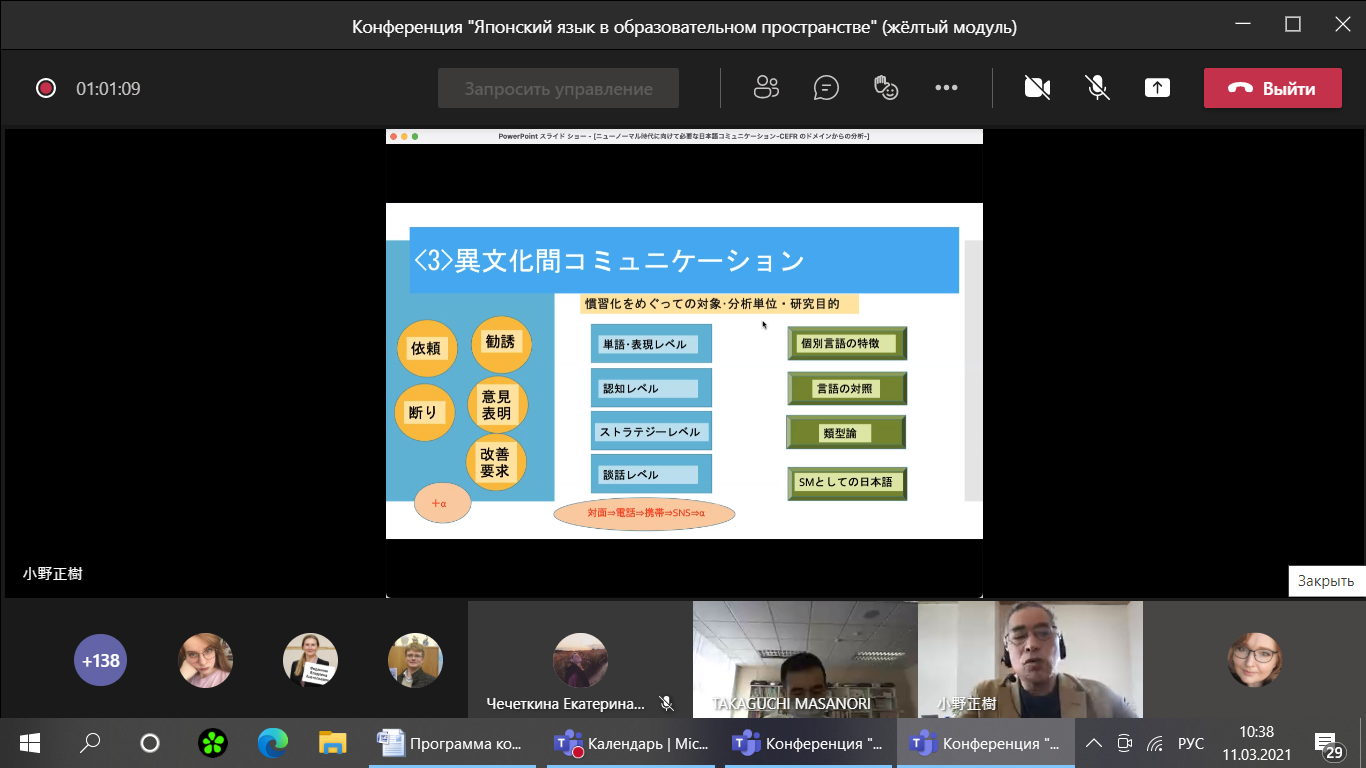The image size is (1366, 768).
Task: Click the Закрыть button
Action: tap(1325, 581)
